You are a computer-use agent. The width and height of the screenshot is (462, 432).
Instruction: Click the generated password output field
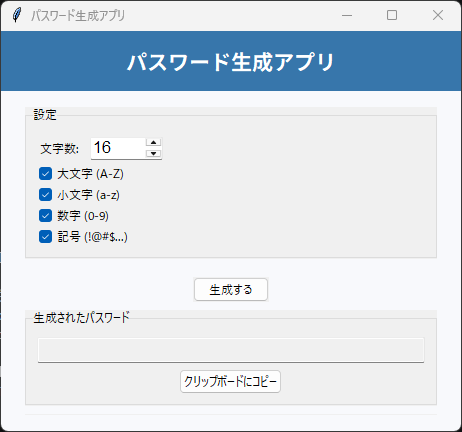231,350
